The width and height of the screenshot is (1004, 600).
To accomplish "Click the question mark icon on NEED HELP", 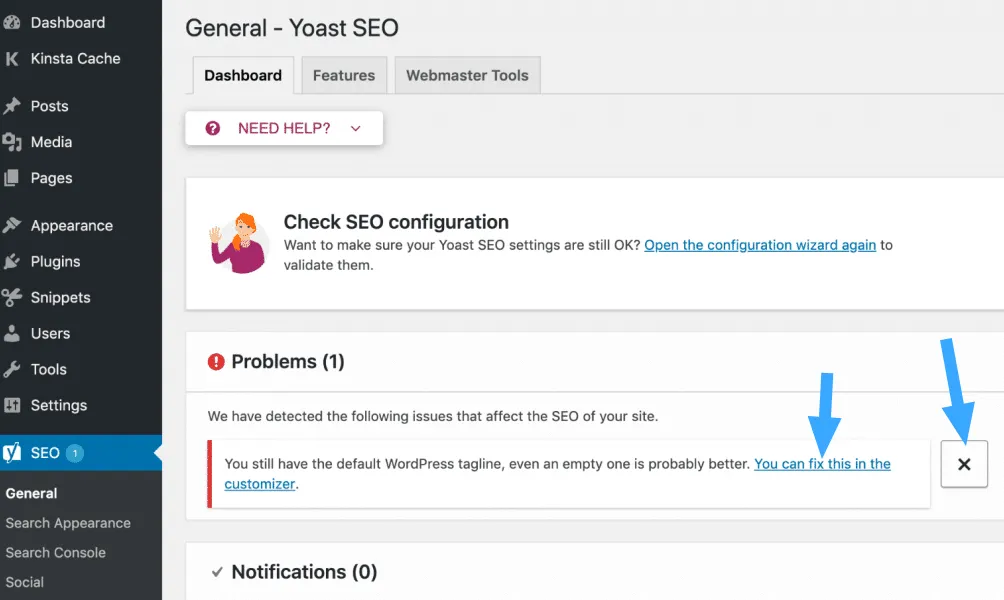I will pyautogui.click(x=211, y=127).
